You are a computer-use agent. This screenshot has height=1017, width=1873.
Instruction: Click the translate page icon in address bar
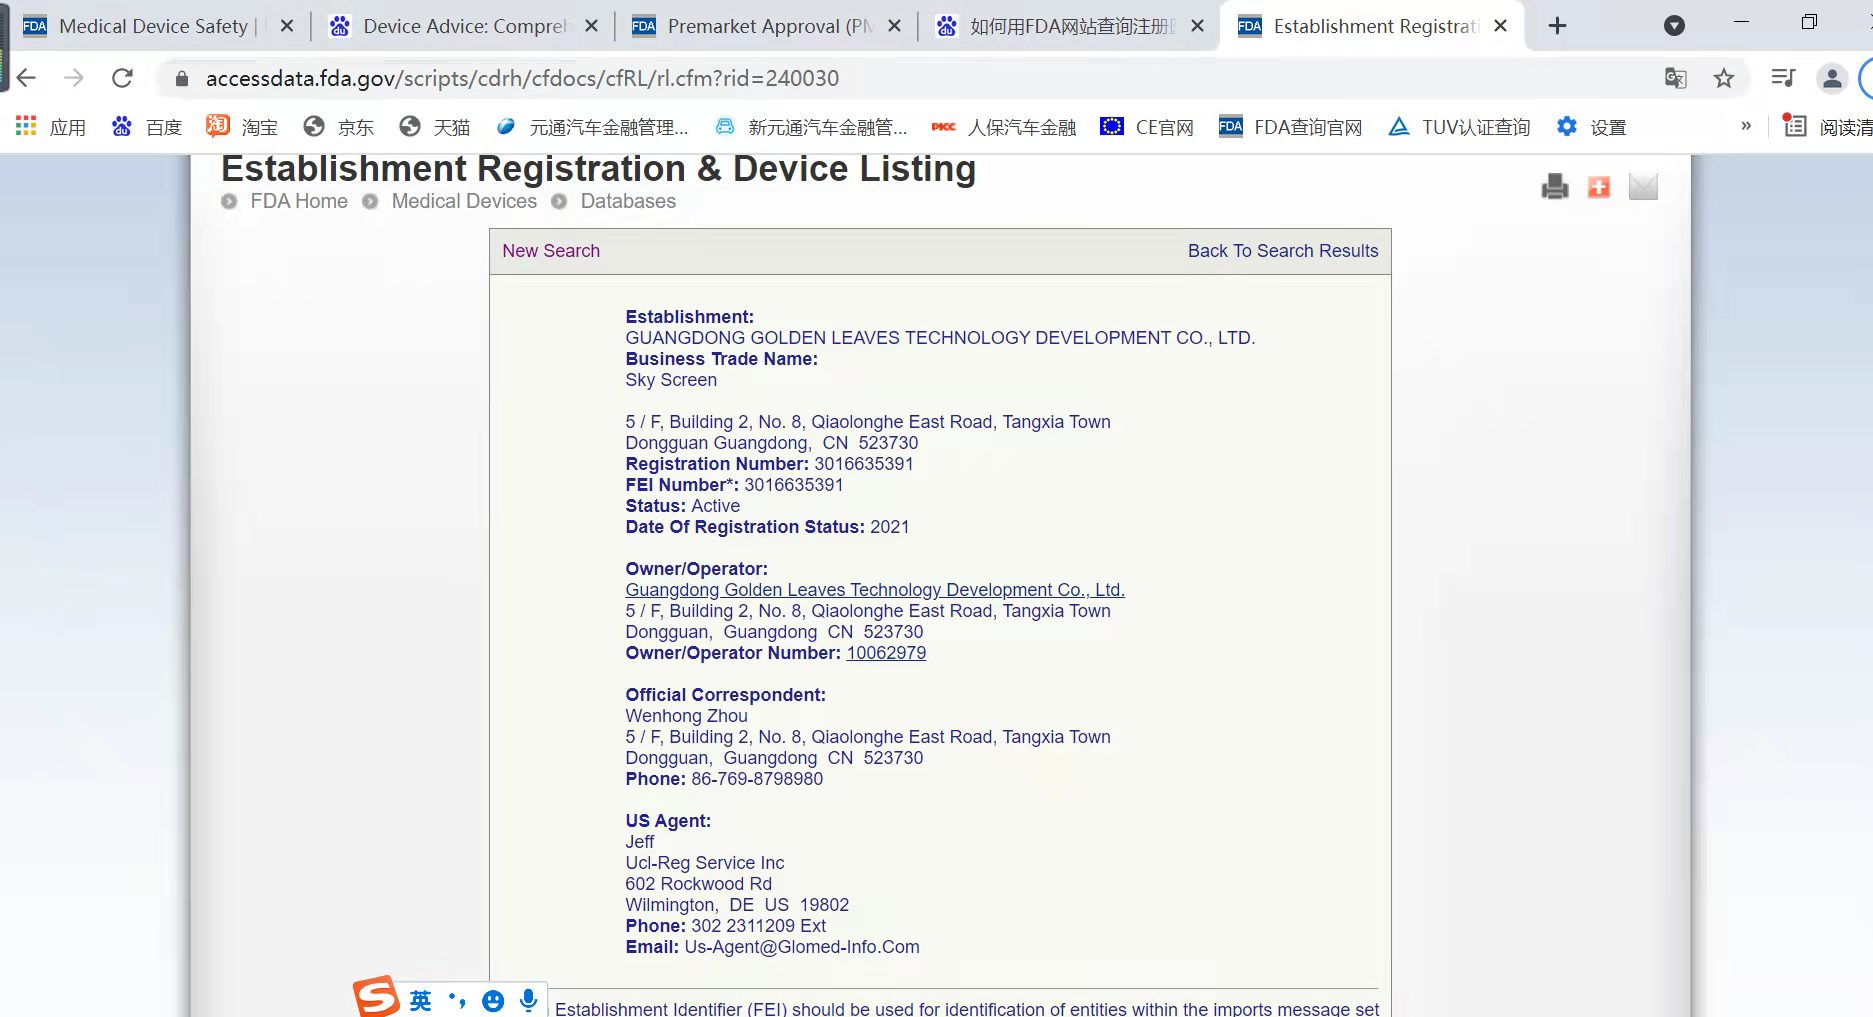click(1675, 78)
